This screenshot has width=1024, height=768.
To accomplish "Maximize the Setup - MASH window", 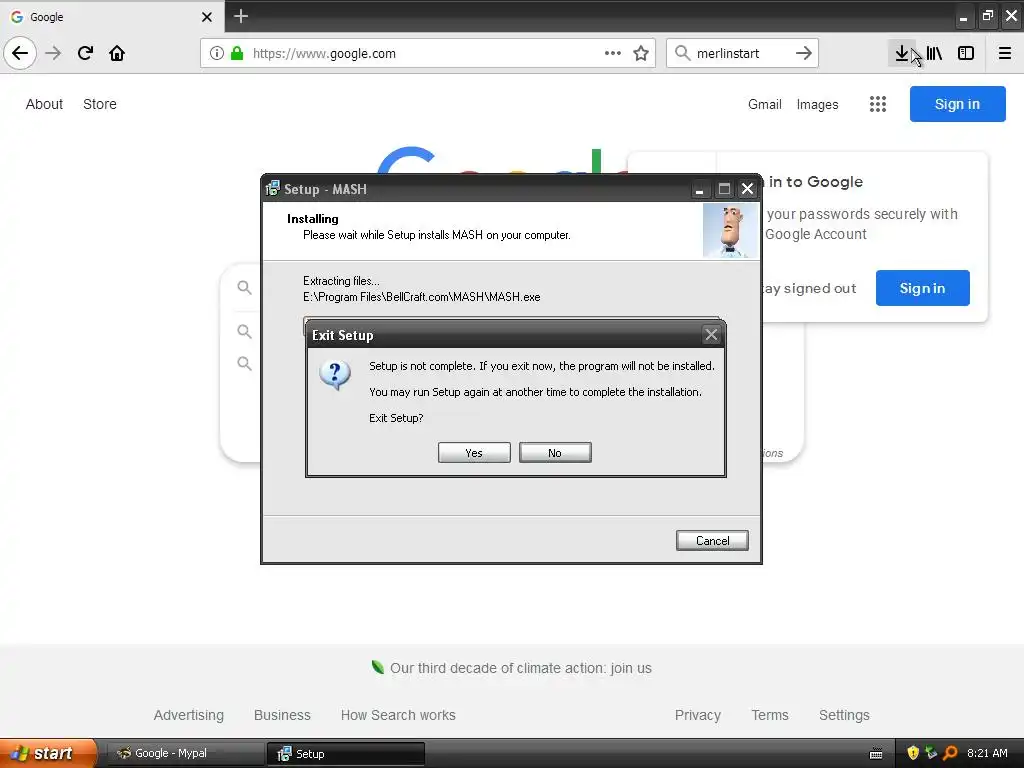I will [724, 189].
